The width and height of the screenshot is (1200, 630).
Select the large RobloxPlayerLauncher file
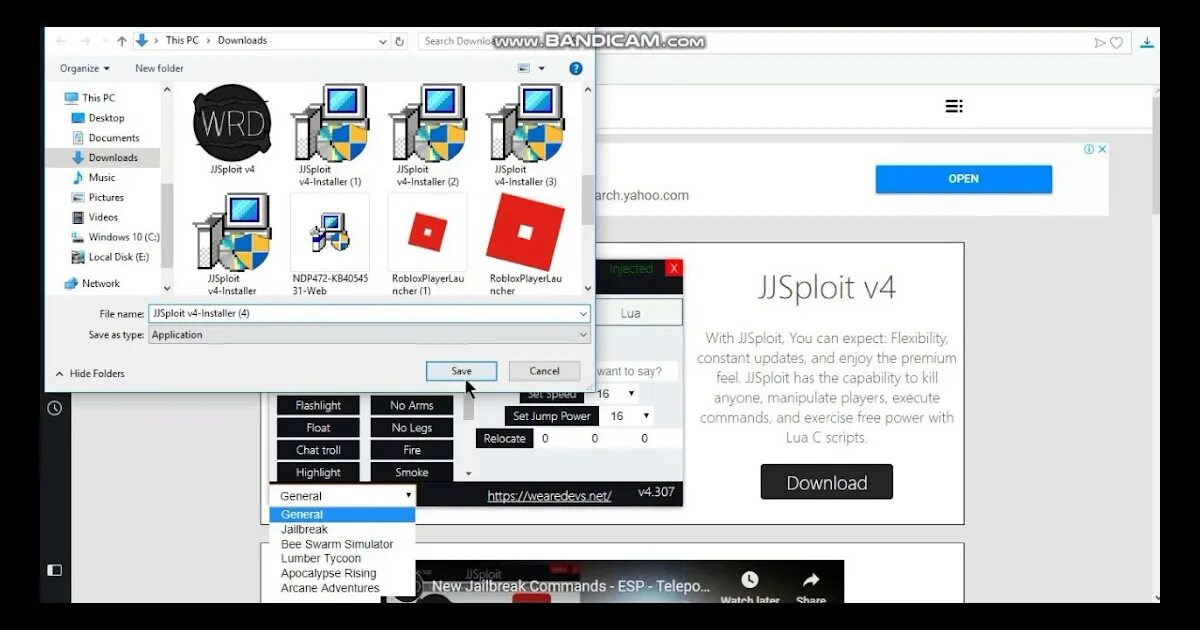[x=525, y=245]
